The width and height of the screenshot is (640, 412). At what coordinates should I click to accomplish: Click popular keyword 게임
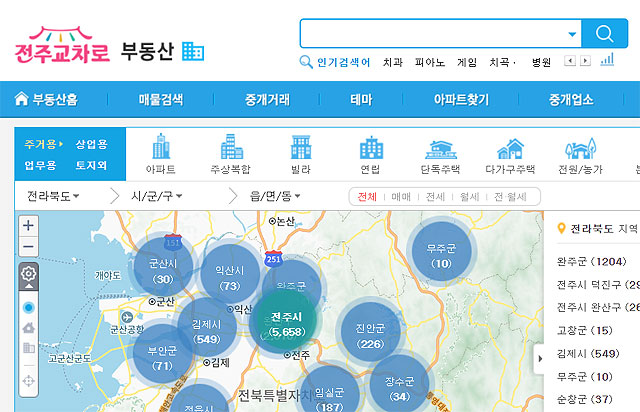pyautogui.click(x=467, y=62)
